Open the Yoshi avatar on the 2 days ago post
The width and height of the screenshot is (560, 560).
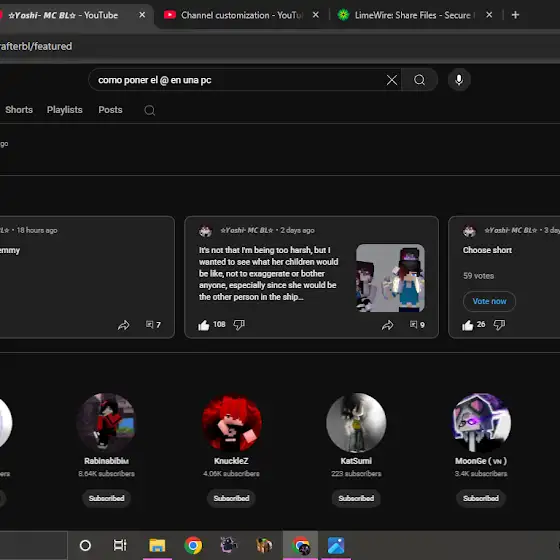(205, 231)
